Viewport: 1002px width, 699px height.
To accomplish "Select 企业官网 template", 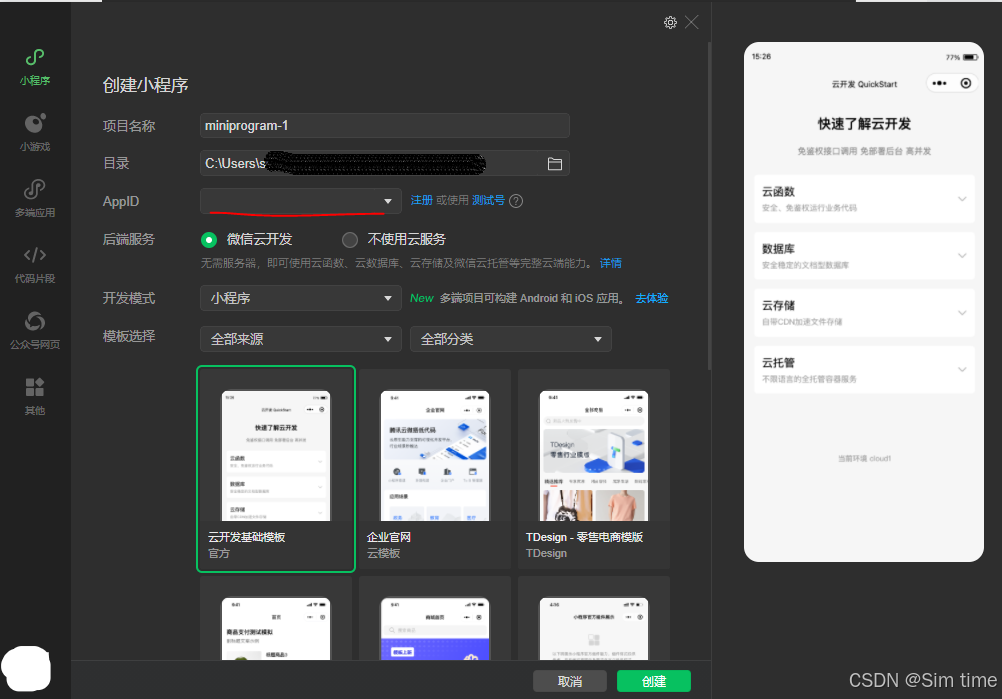I will [x=435, y=469].
